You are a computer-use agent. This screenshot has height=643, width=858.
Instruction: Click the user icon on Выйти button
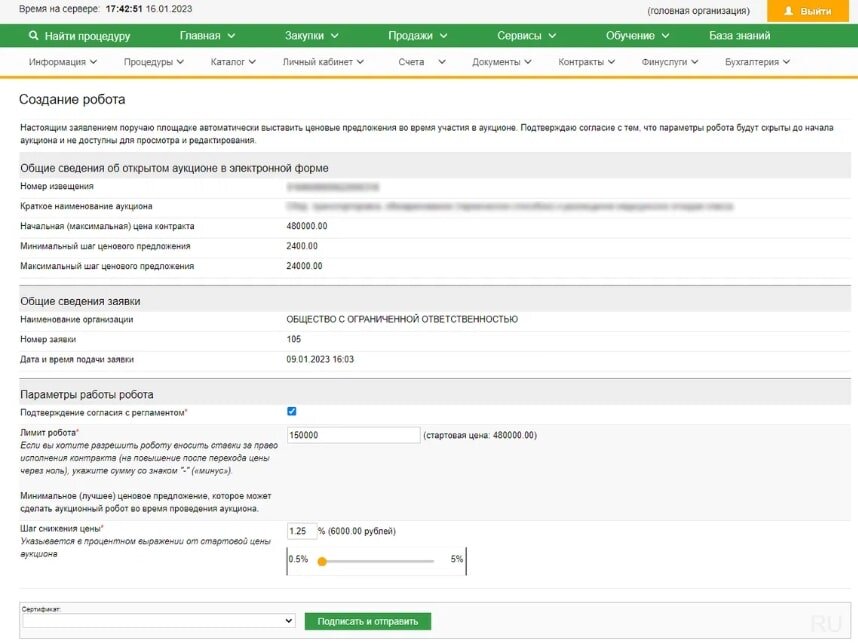click(x=789, y=11)
